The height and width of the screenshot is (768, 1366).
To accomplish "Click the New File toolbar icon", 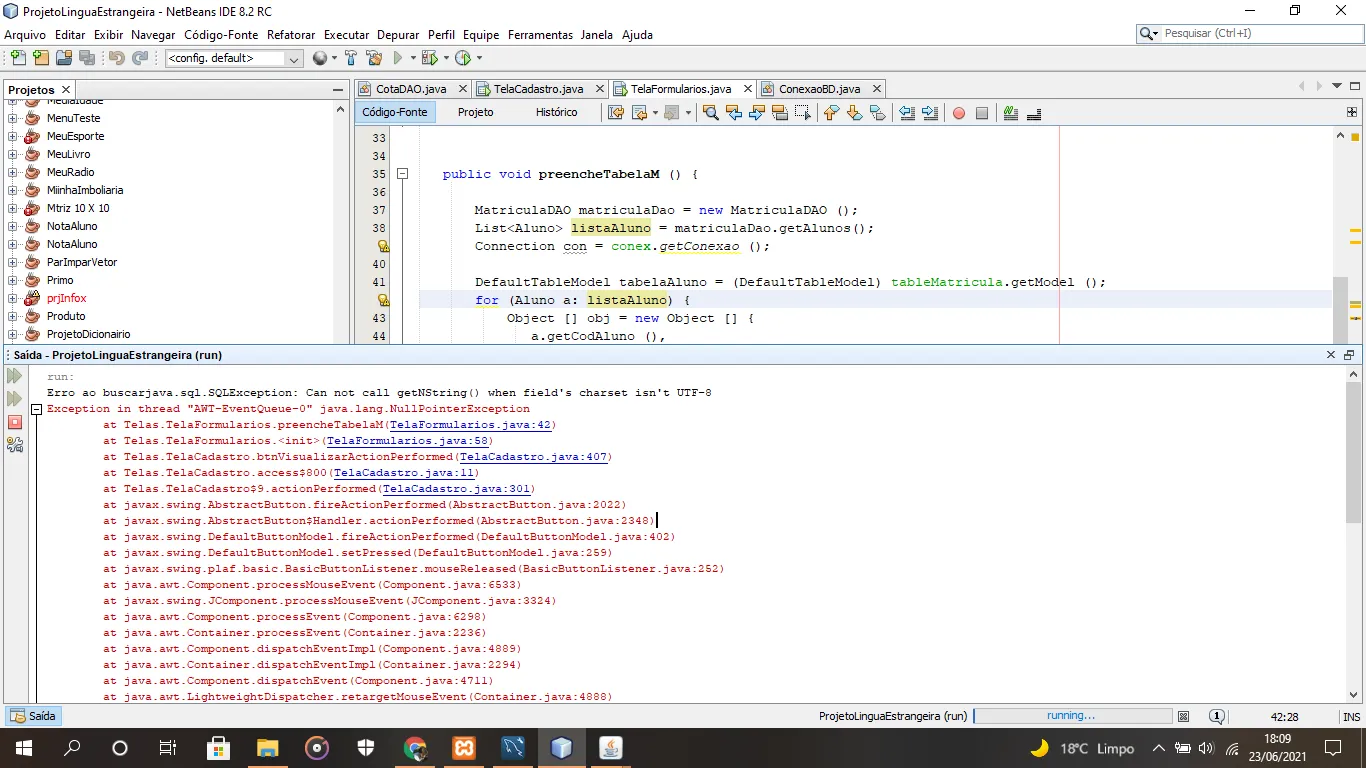I will click(x=19, y=58).
